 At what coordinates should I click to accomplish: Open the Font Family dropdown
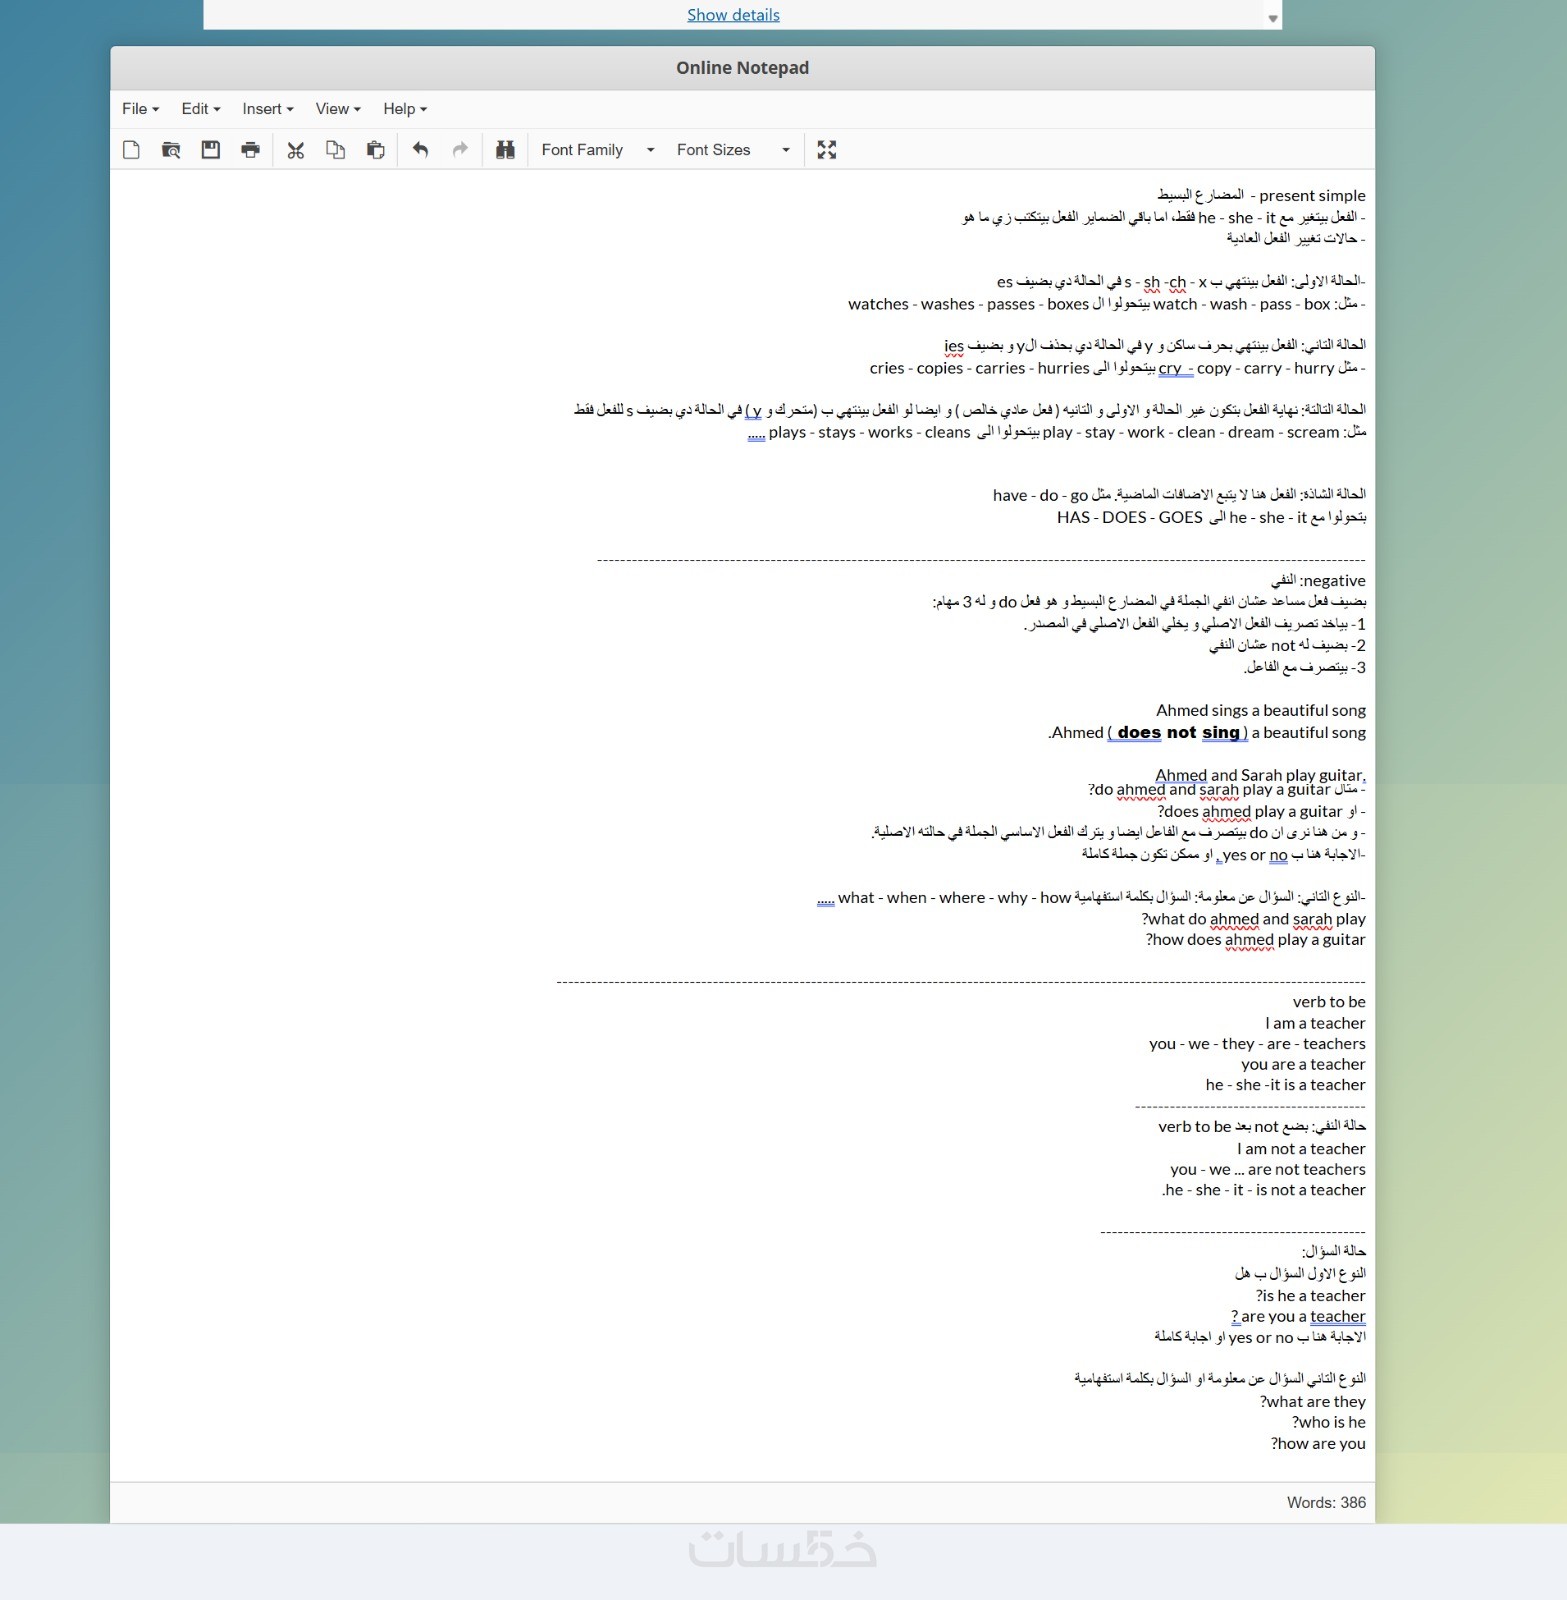[598, 150]
